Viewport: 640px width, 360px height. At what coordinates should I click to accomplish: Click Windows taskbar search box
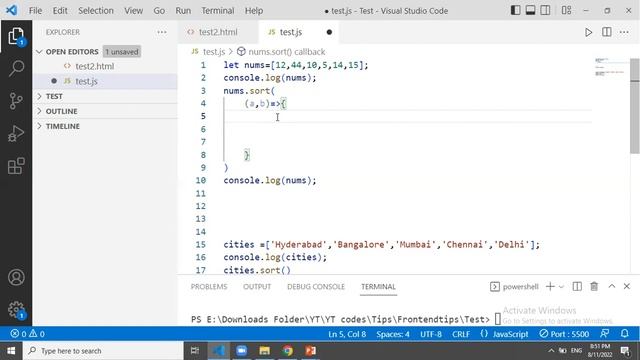click(103, 351)
